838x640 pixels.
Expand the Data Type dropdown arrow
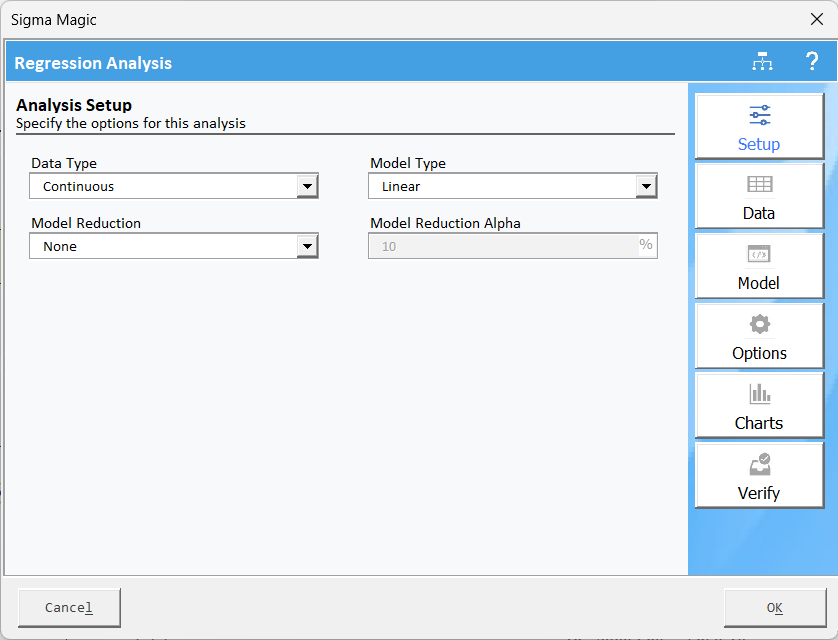307,186
